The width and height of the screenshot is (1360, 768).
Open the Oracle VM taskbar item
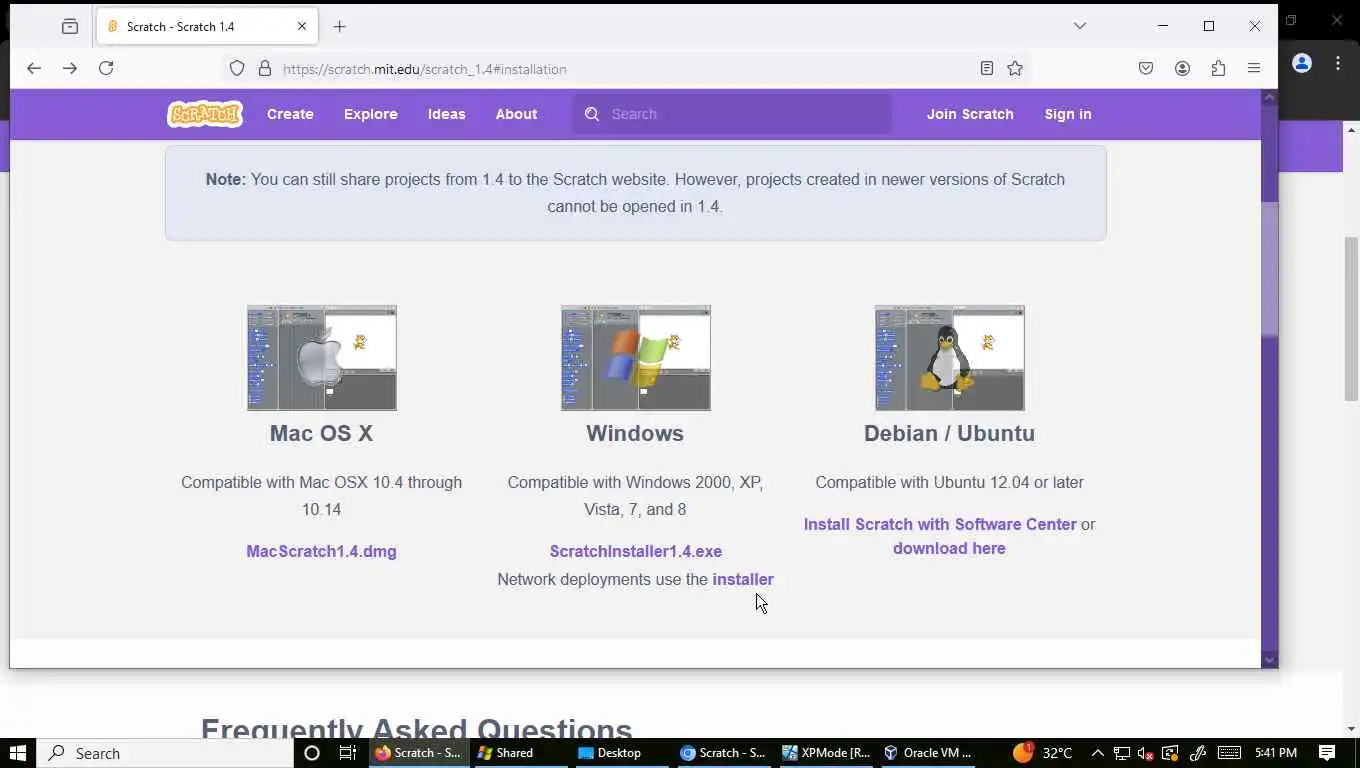coord(928,753)
